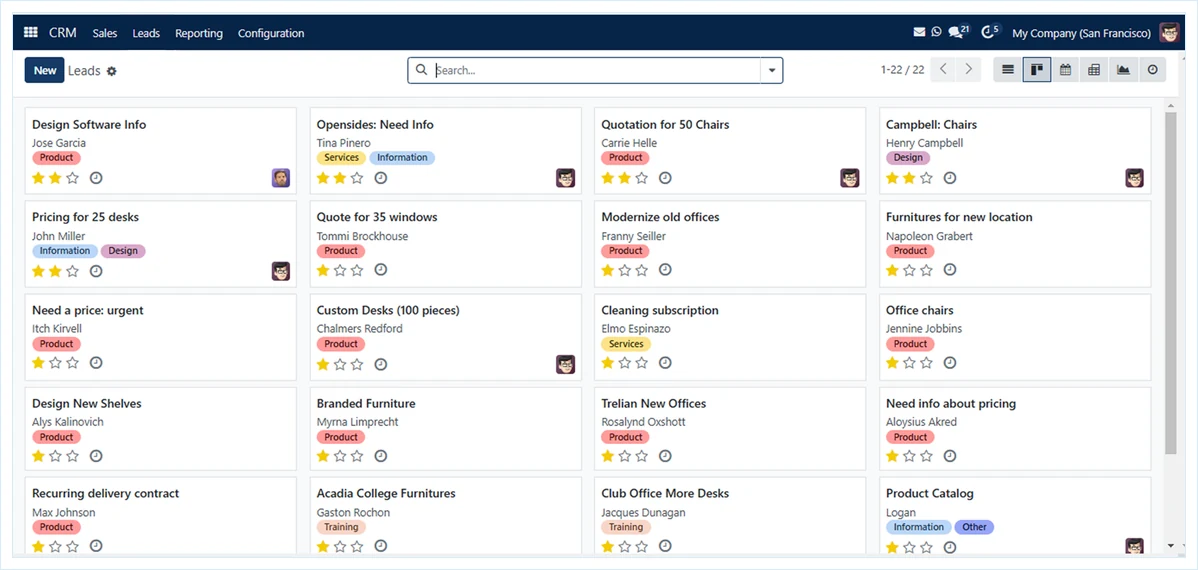The image size is (1198, 570).
Task: Click contact name Jacques Dunagan
Action: tap(643, 513)
